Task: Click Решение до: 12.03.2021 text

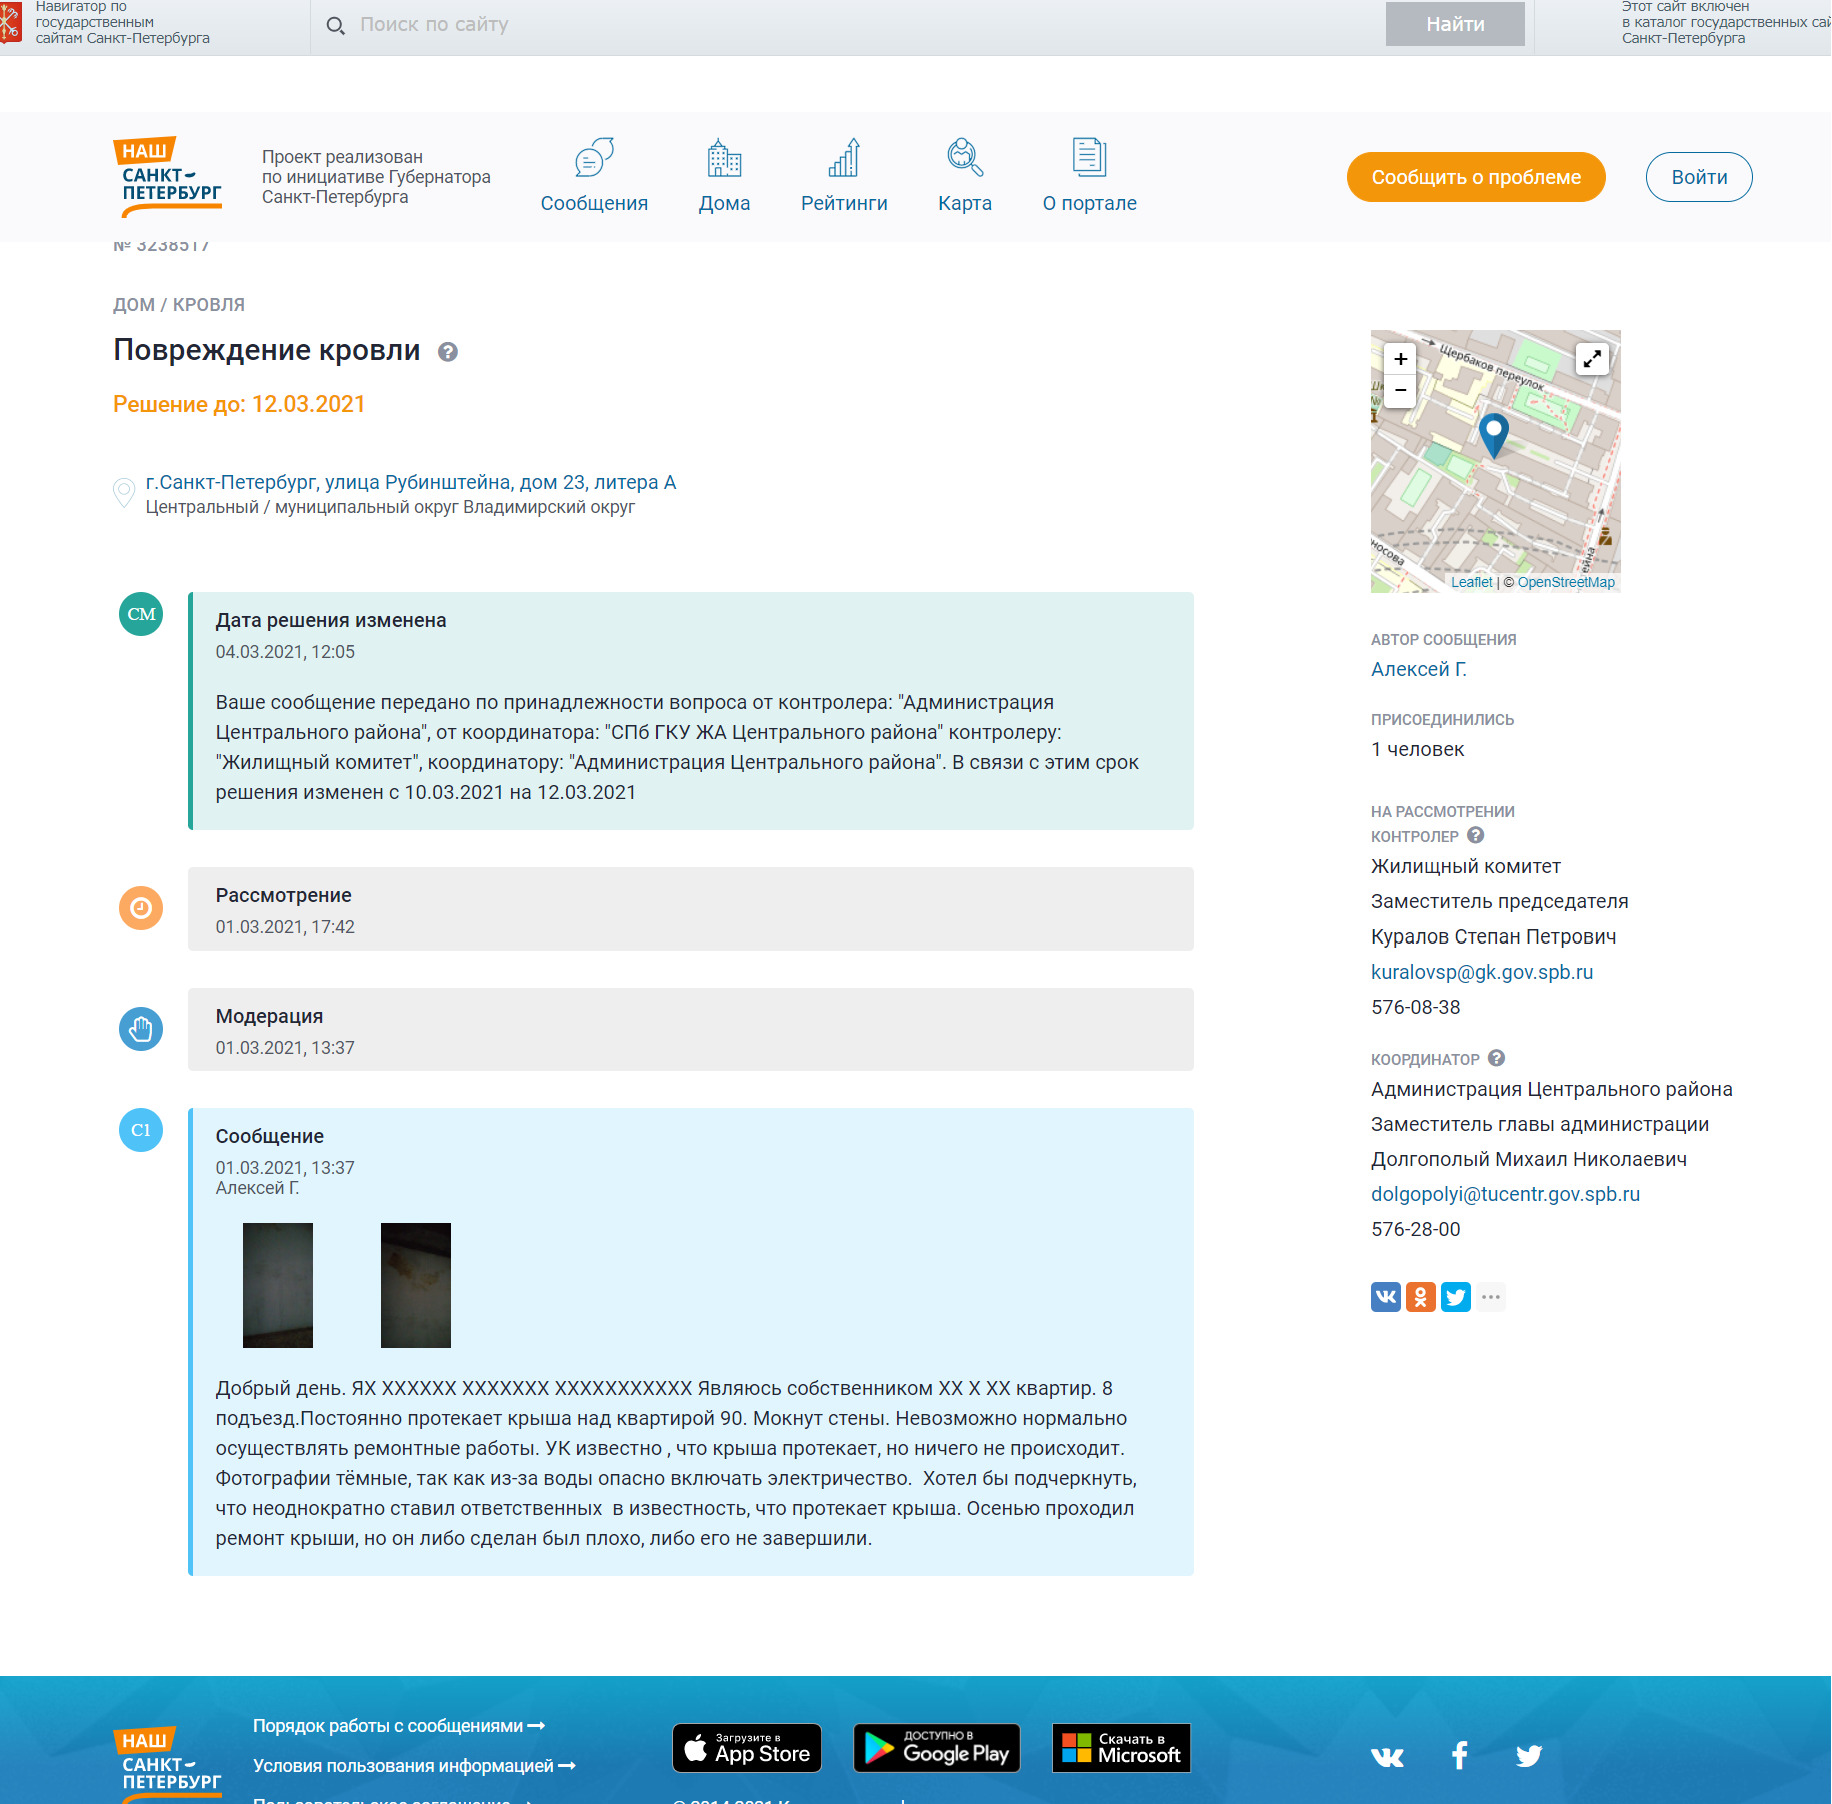Action: (239, 404)
